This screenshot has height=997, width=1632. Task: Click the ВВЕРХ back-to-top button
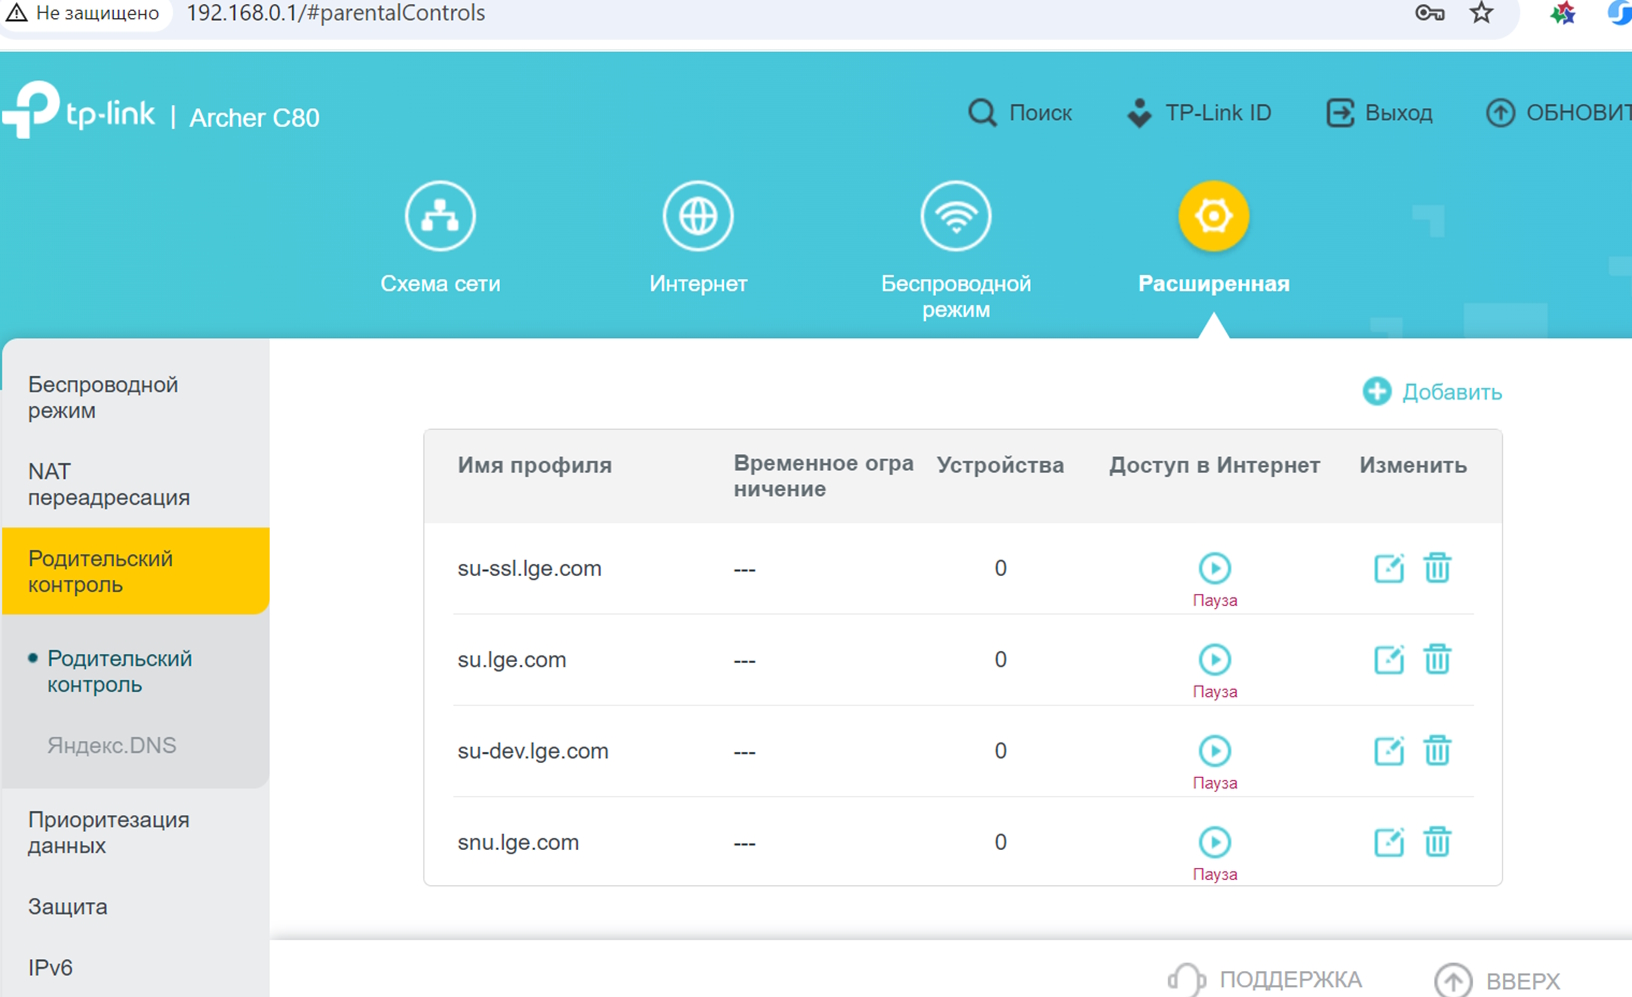[x=1497, y=981]
